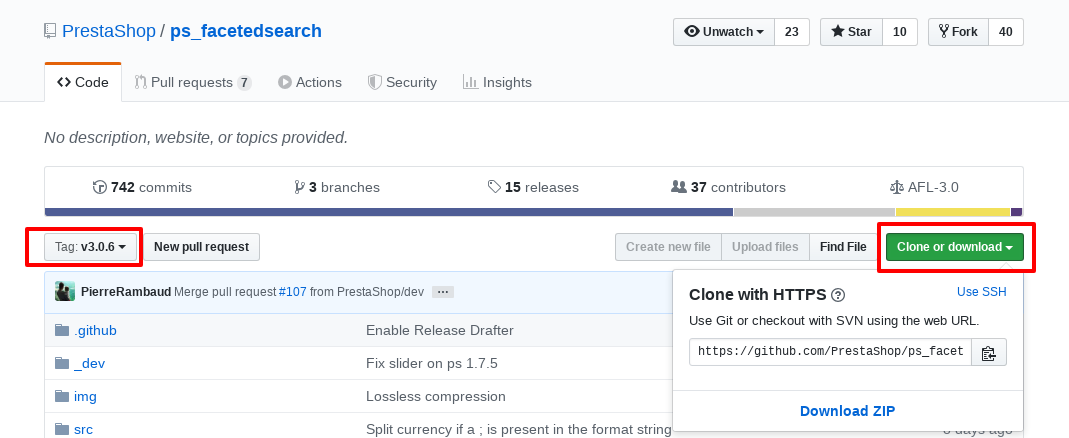Open commit 'Fix slider on ps 1.7.5'

tap(432, 363)
